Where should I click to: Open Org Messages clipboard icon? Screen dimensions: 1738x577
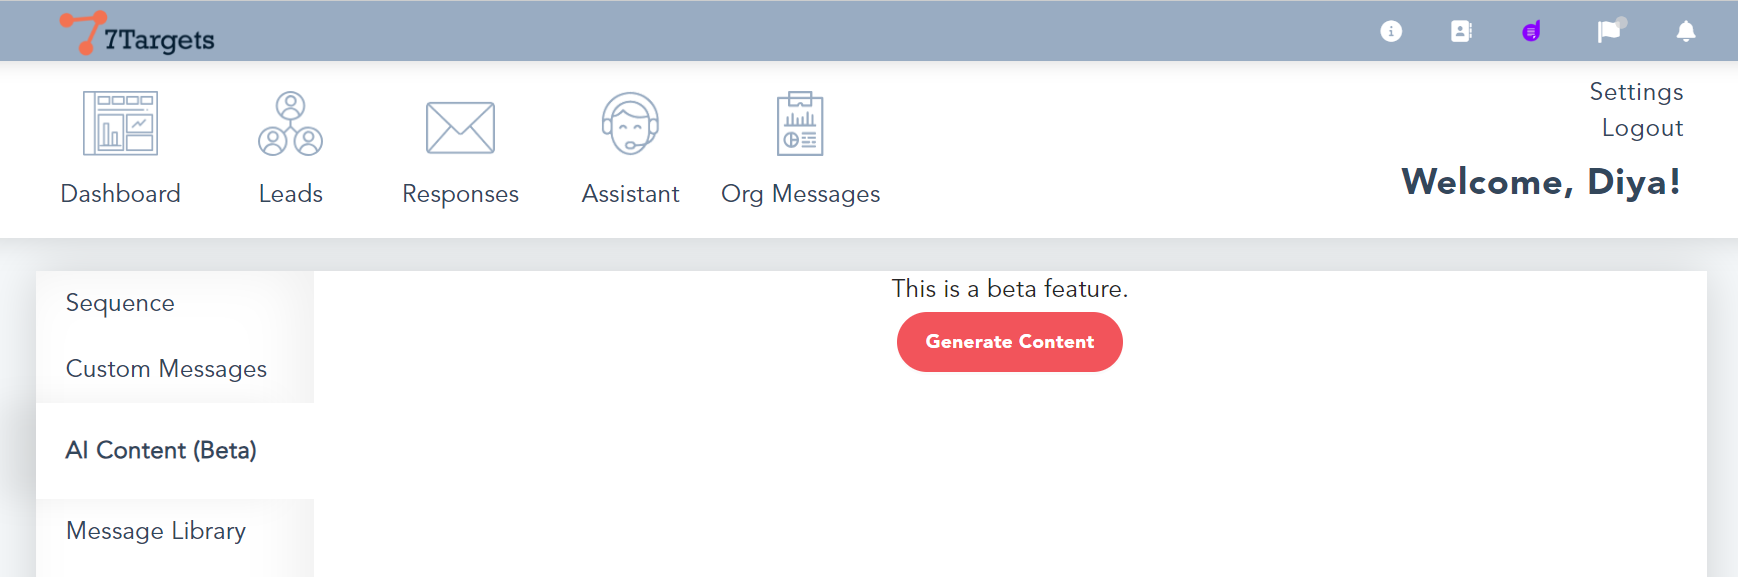tap(800, 124)
